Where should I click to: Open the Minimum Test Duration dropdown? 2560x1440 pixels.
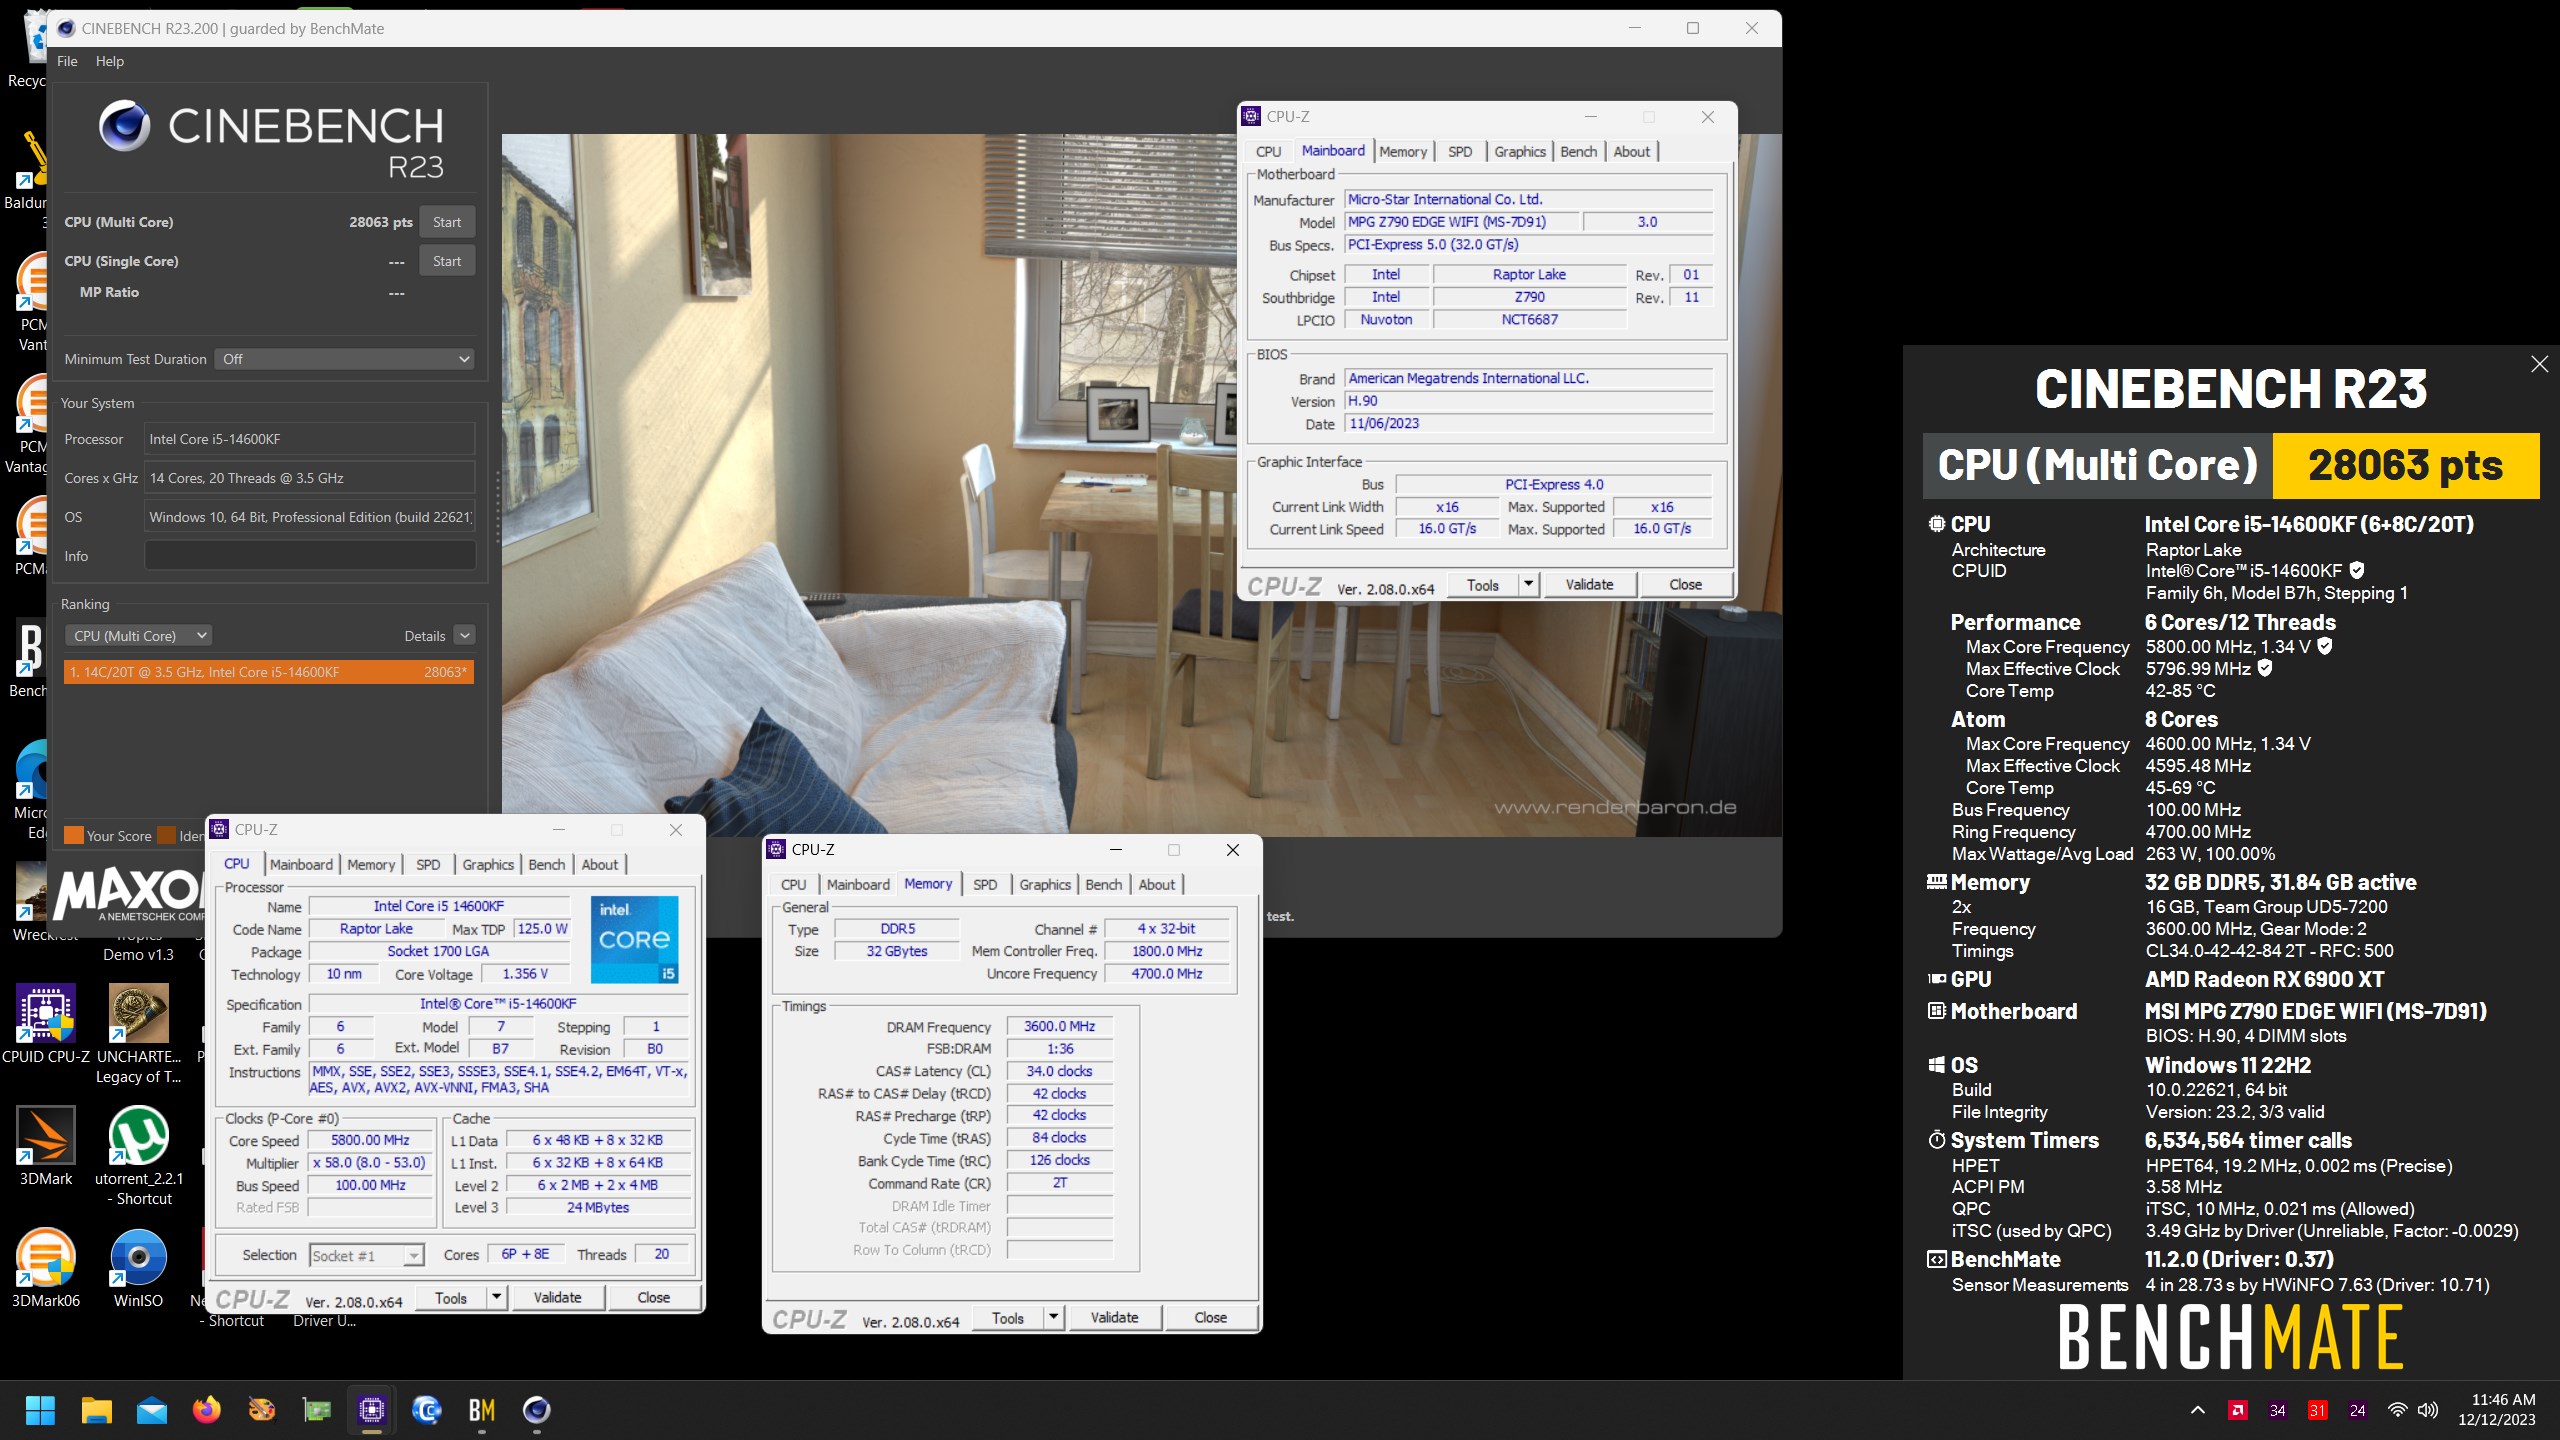click(x=345, y=359)
